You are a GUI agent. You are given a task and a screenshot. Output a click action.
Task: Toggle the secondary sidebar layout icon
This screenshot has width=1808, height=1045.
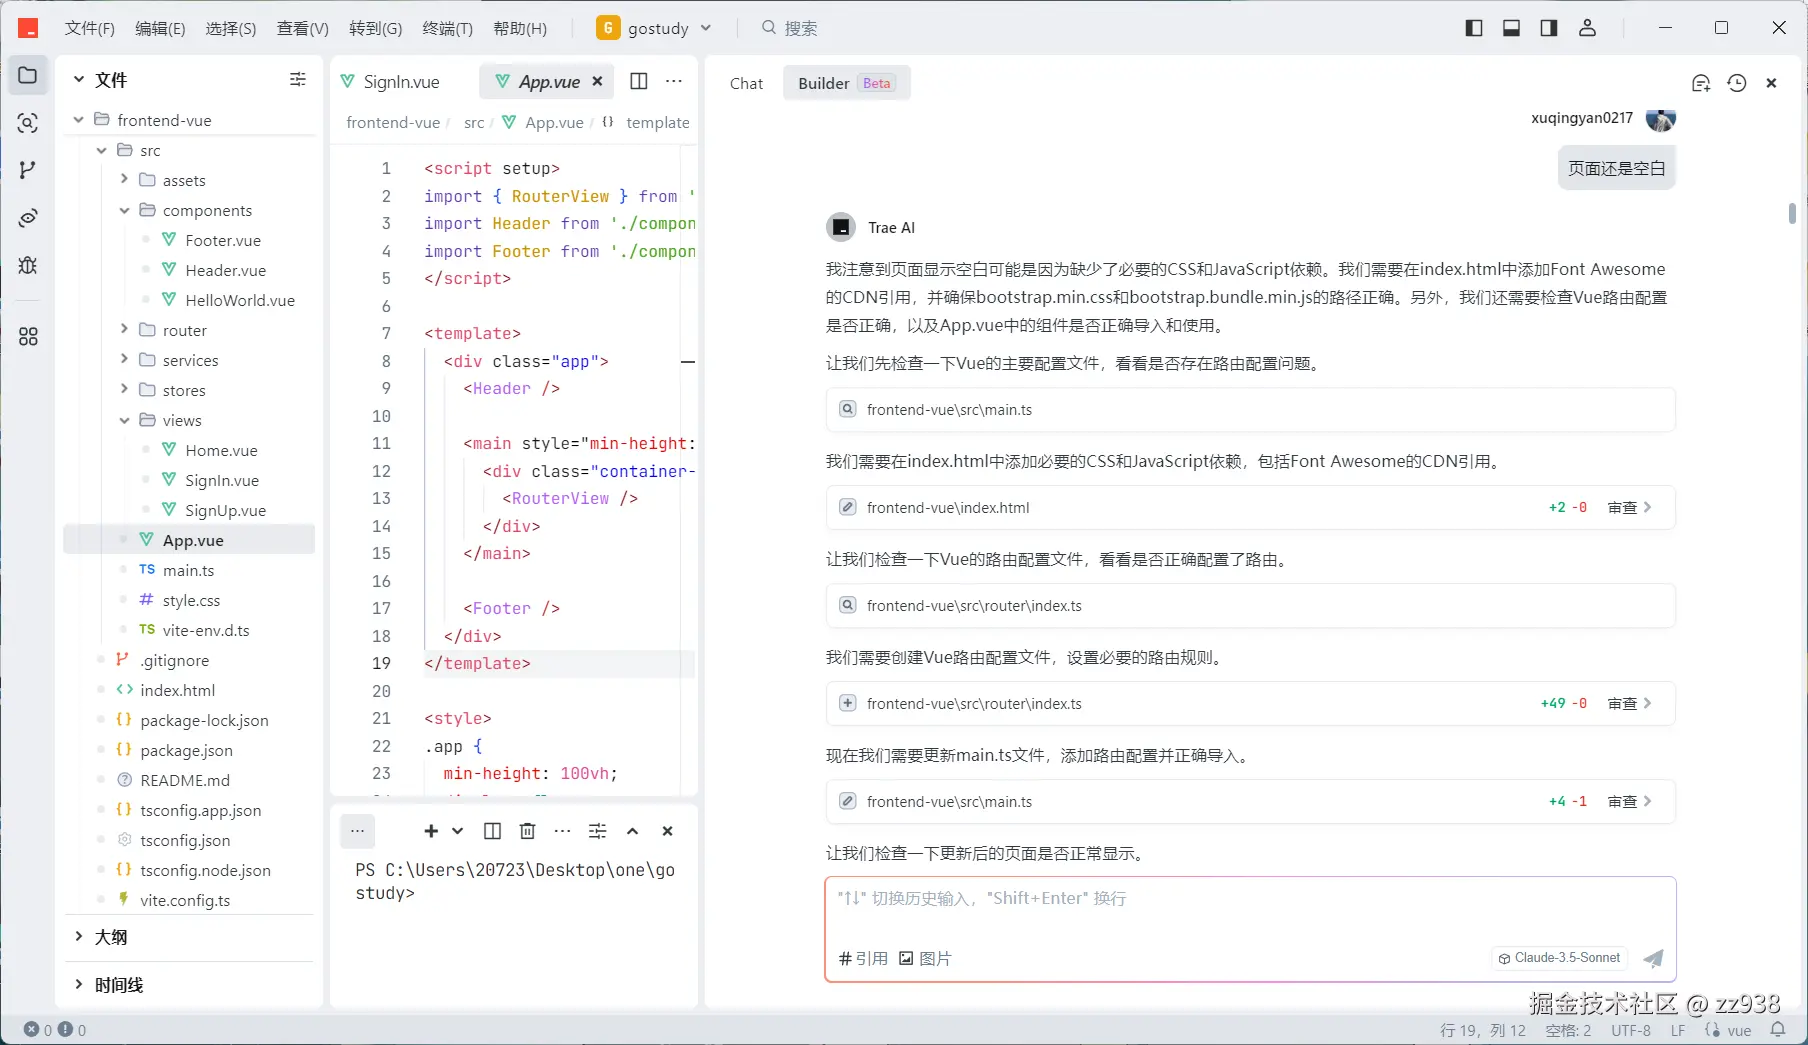tap(1549, 28)
